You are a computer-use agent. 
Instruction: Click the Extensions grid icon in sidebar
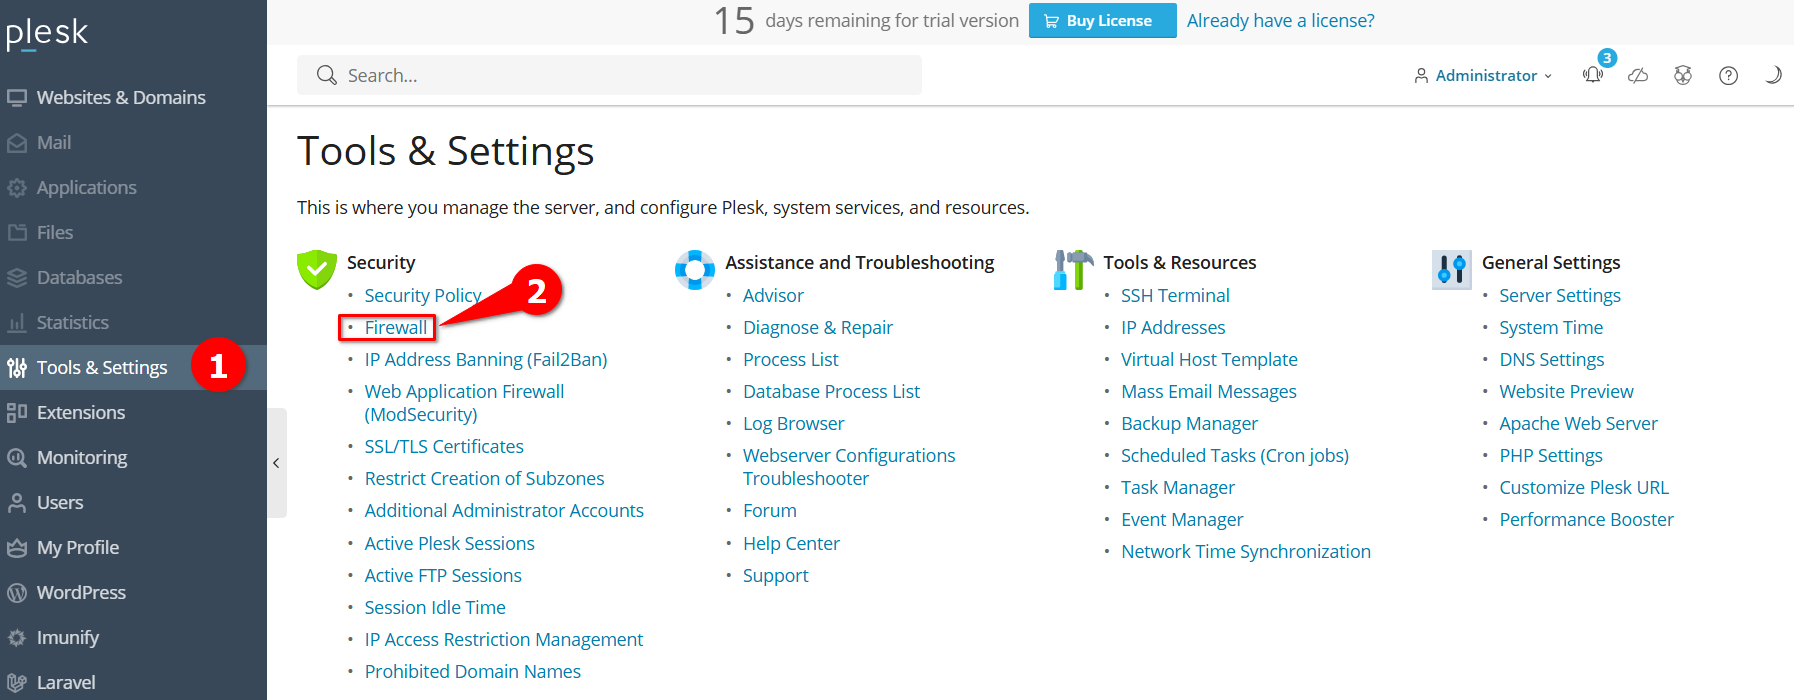[x=17, y=413]
